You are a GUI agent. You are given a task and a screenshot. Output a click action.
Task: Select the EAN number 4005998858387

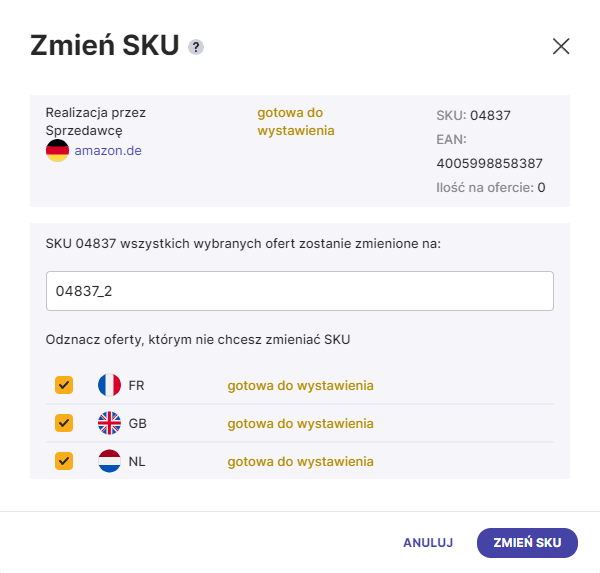[x=489, y=163]
